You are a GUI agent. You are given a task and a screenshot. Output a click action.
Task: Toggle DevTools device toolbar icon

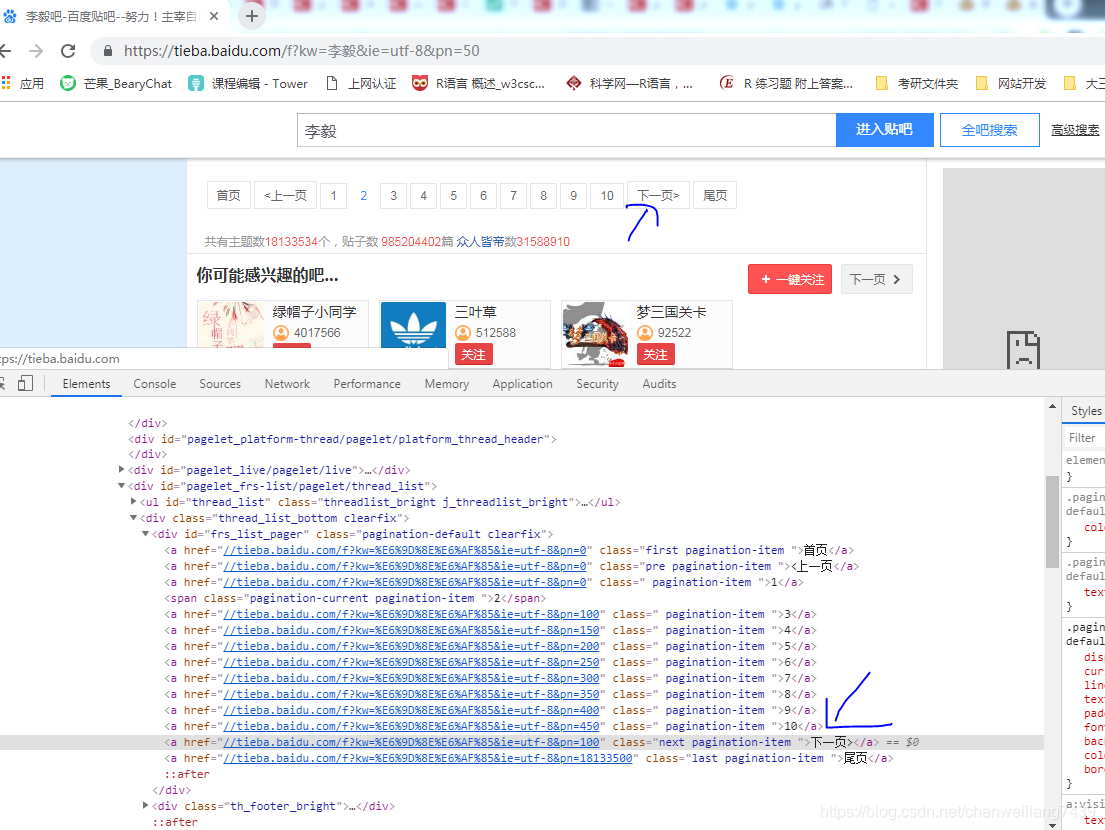(x=25, y=383)
